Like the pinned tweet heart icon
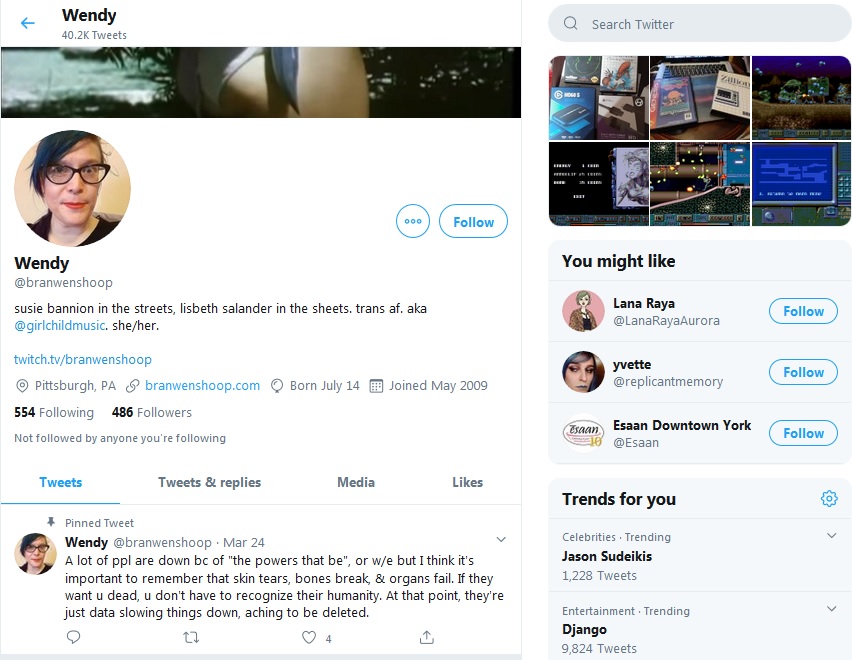Image resolution: width=852 pixels, height=660 pixels. pyautogui.click(x=309, y=637)
